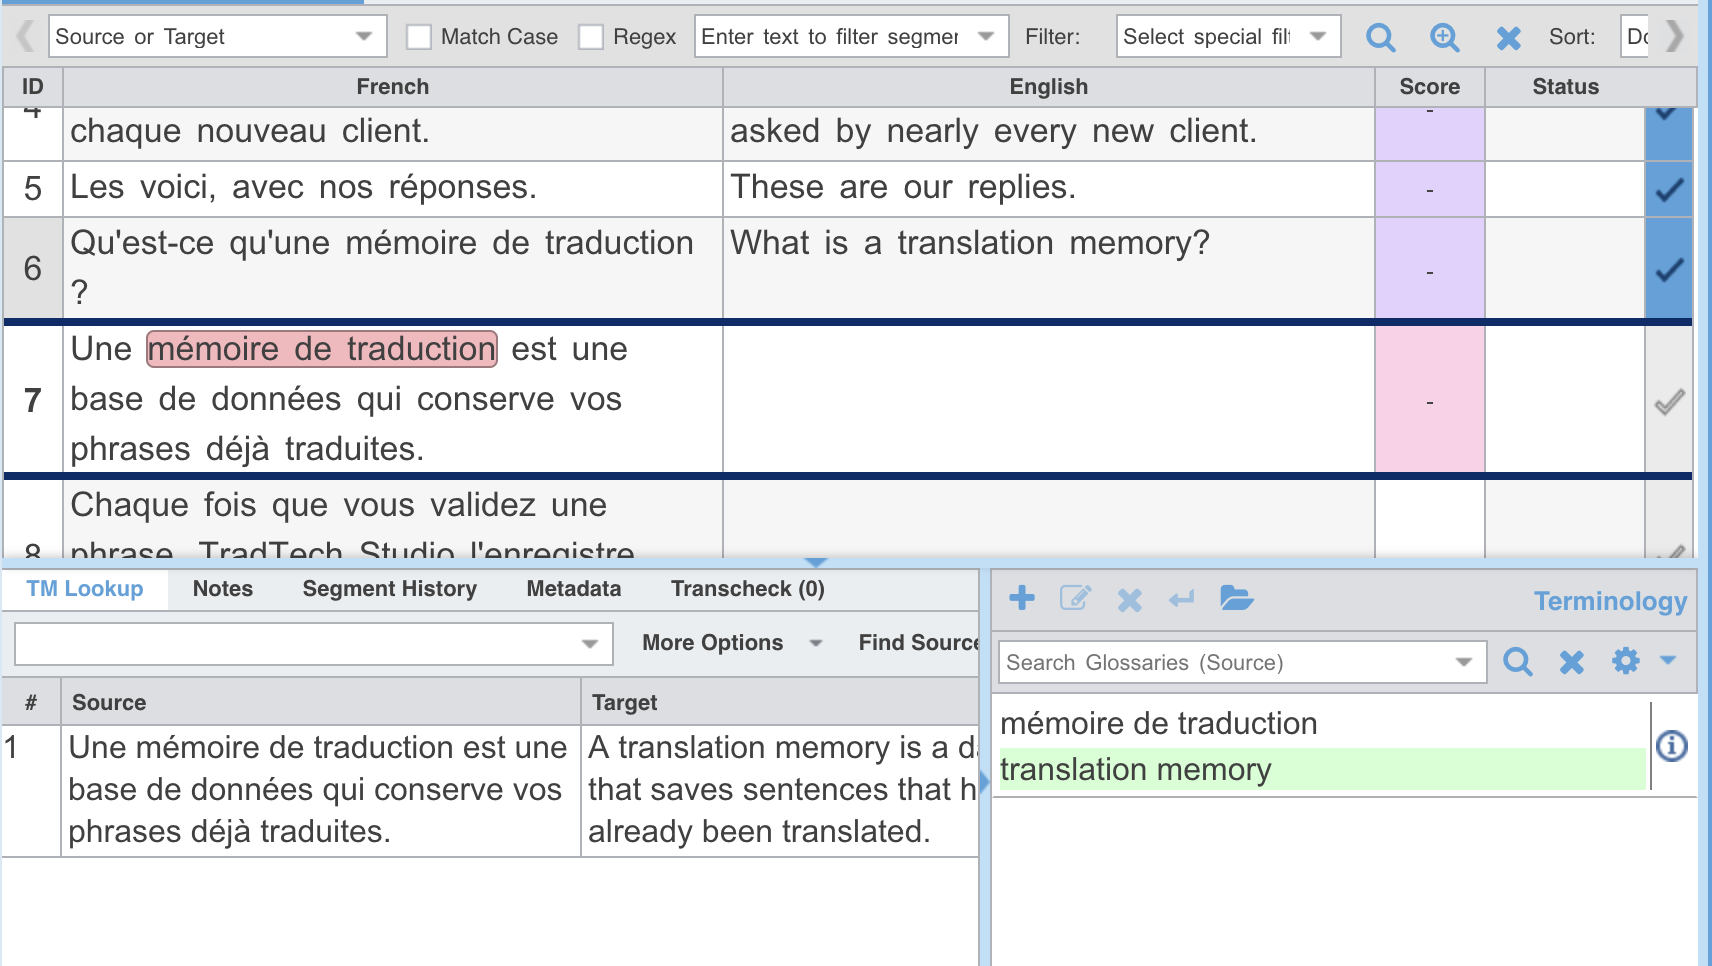Screen dimensions: 1712x966
Task: Delete the selected glossary term
Action: tap(1129, 599)
